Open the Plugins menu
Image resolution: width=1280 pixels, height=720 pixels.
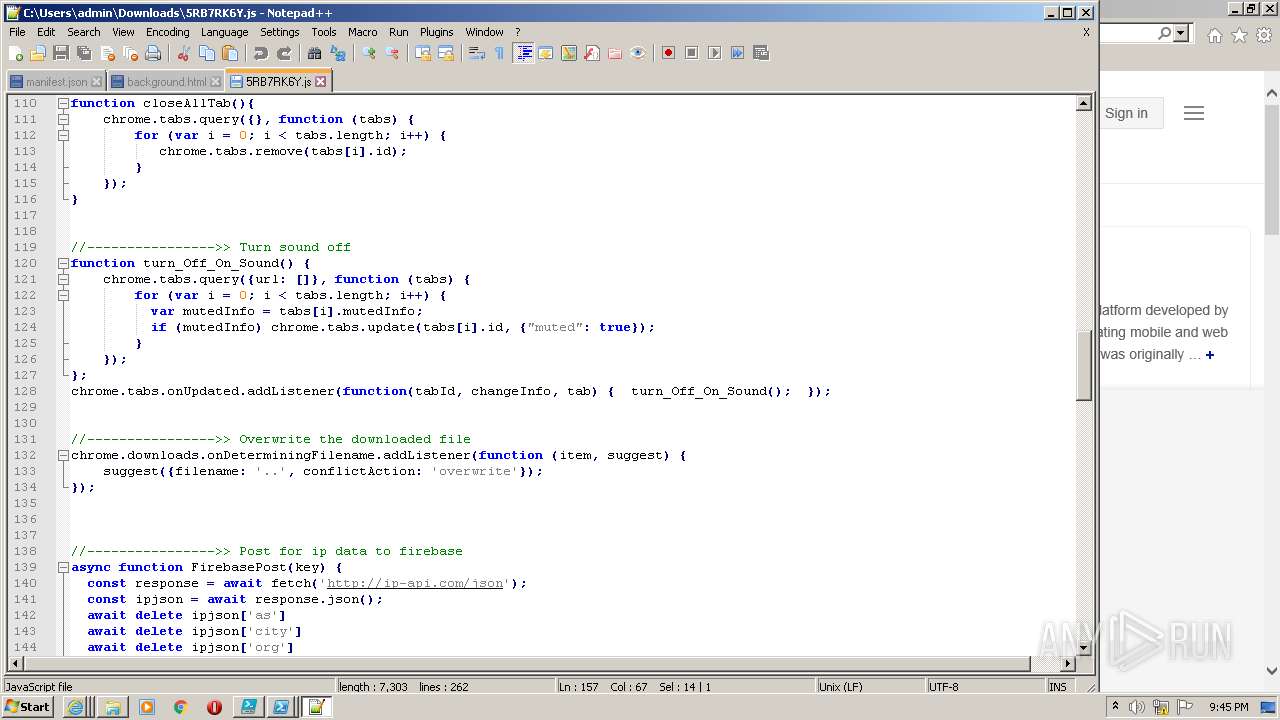(436, 32)
